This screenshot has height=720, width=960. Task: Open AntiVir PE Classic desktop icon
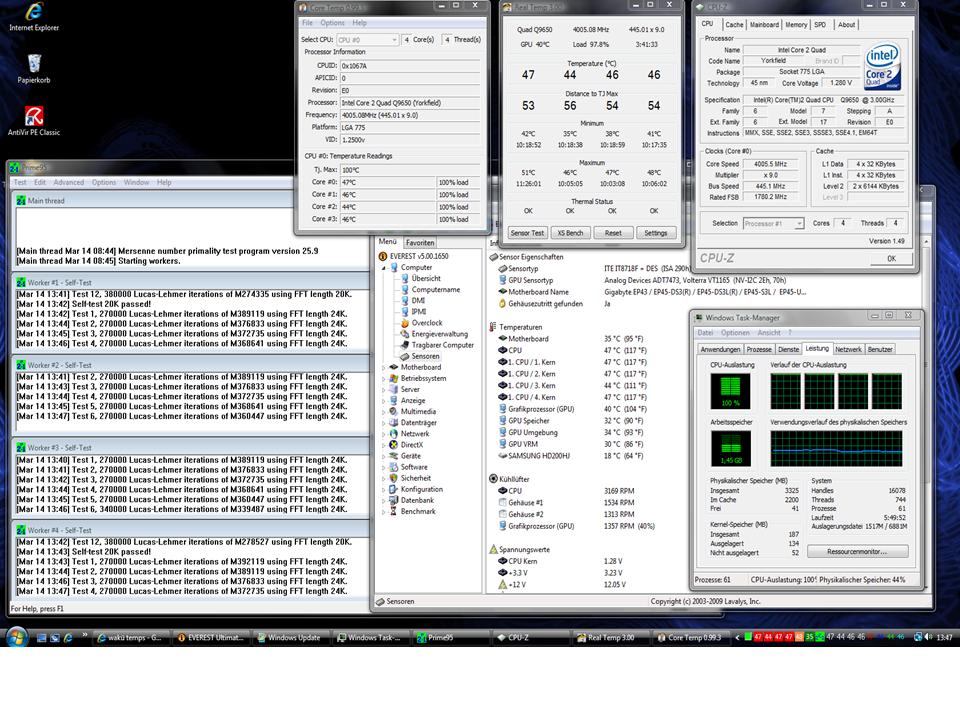click(34, 121)
